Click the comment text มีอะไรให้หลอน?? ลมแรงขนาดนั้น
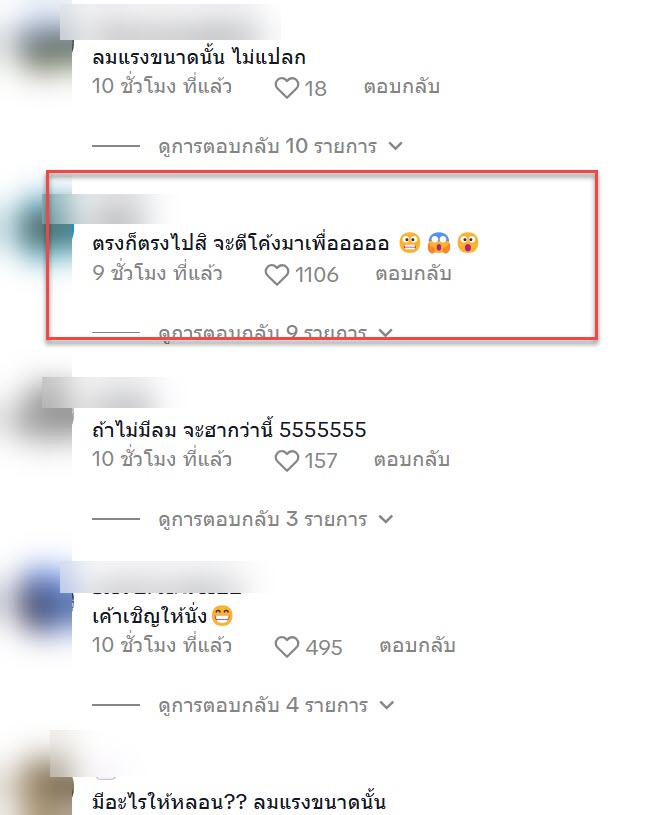651x815 pixels. pos(239,801)
